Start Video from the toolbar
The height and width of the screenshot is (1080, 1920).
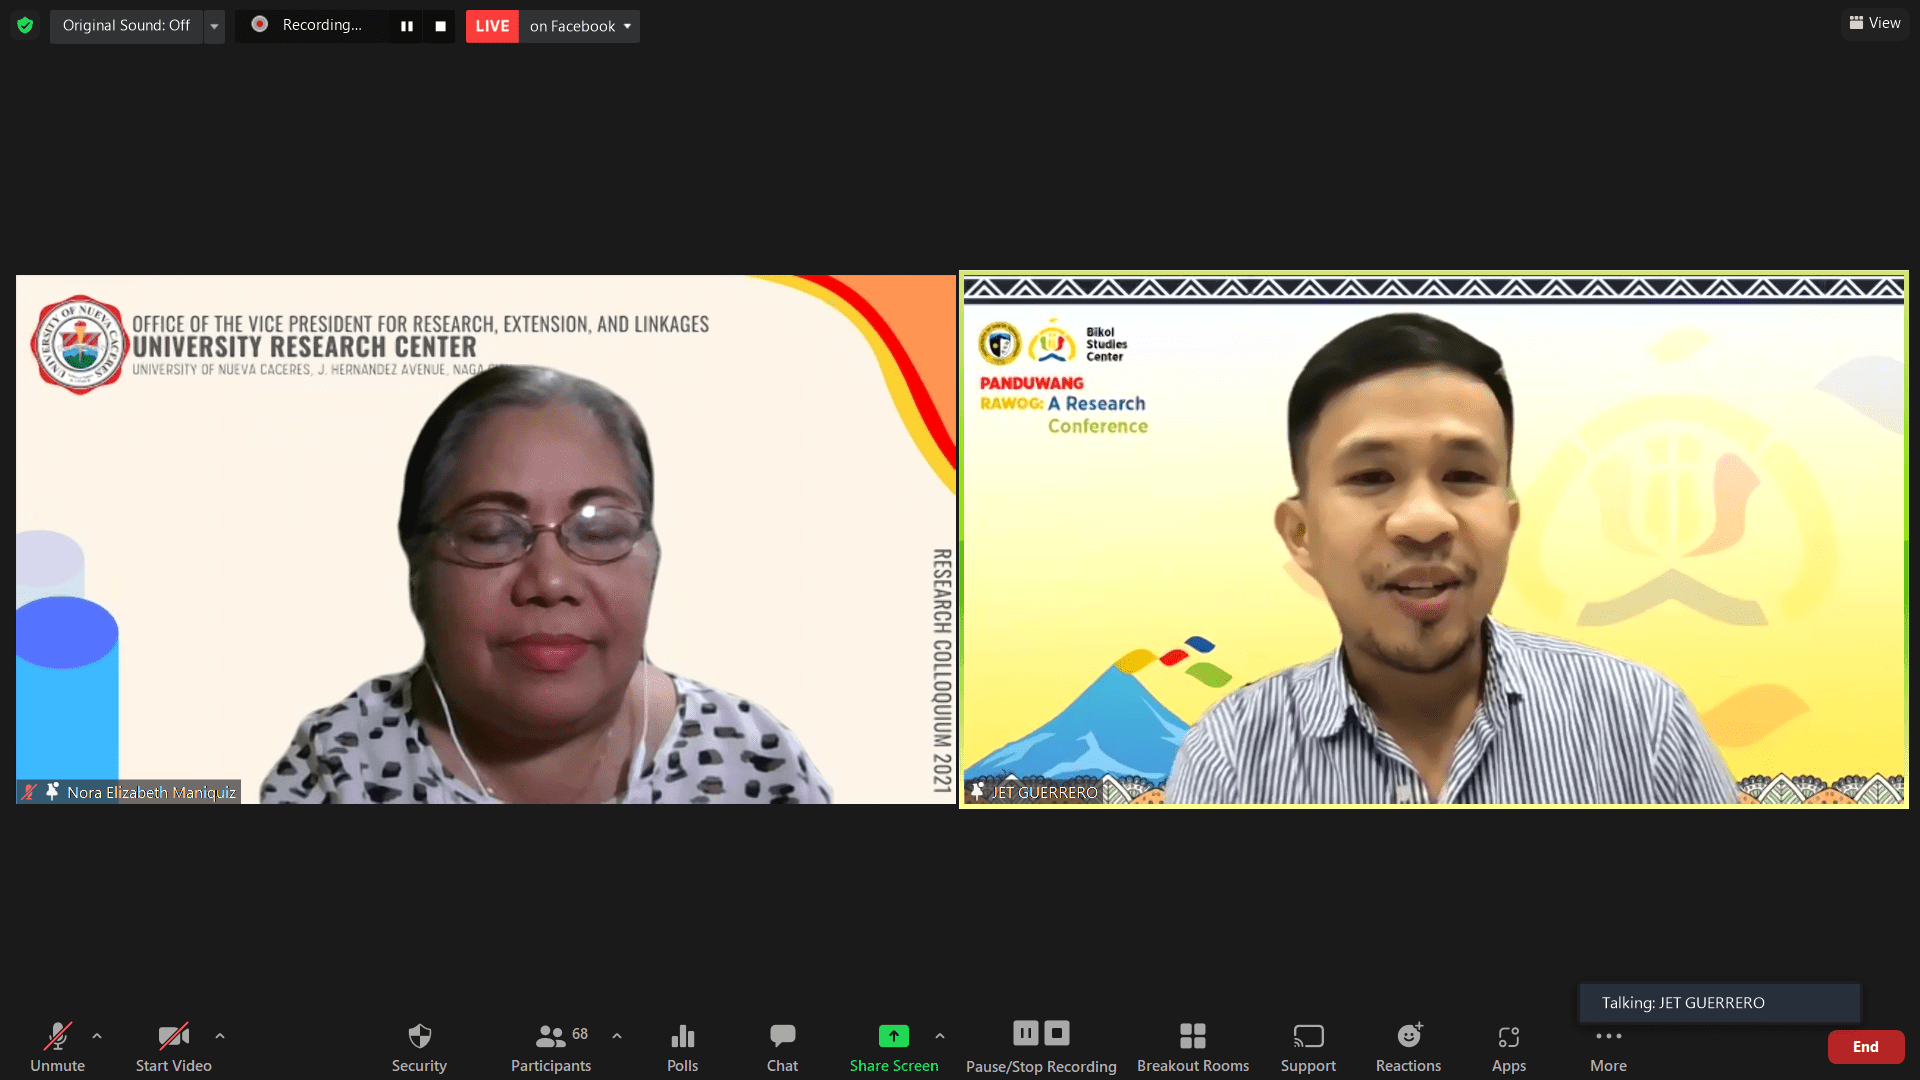[x=173, y=1036]
